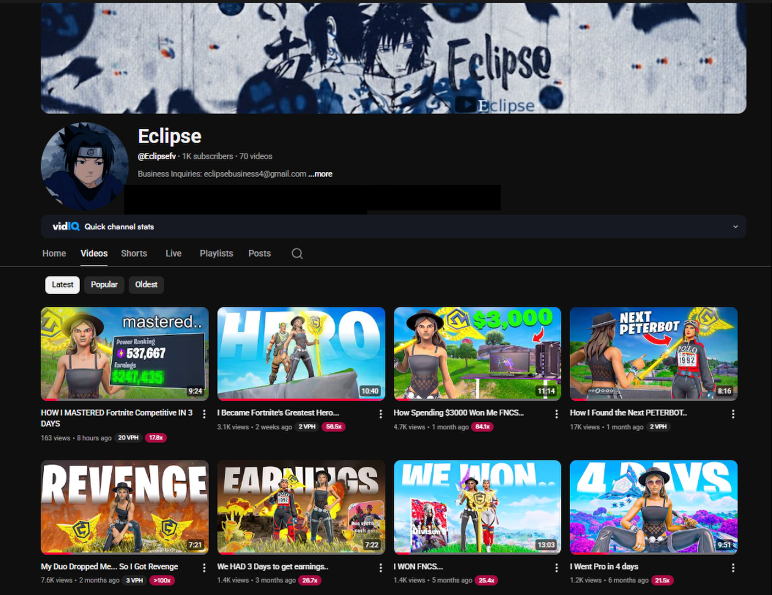Click the 70 videos count text

[x=256, y=156]
